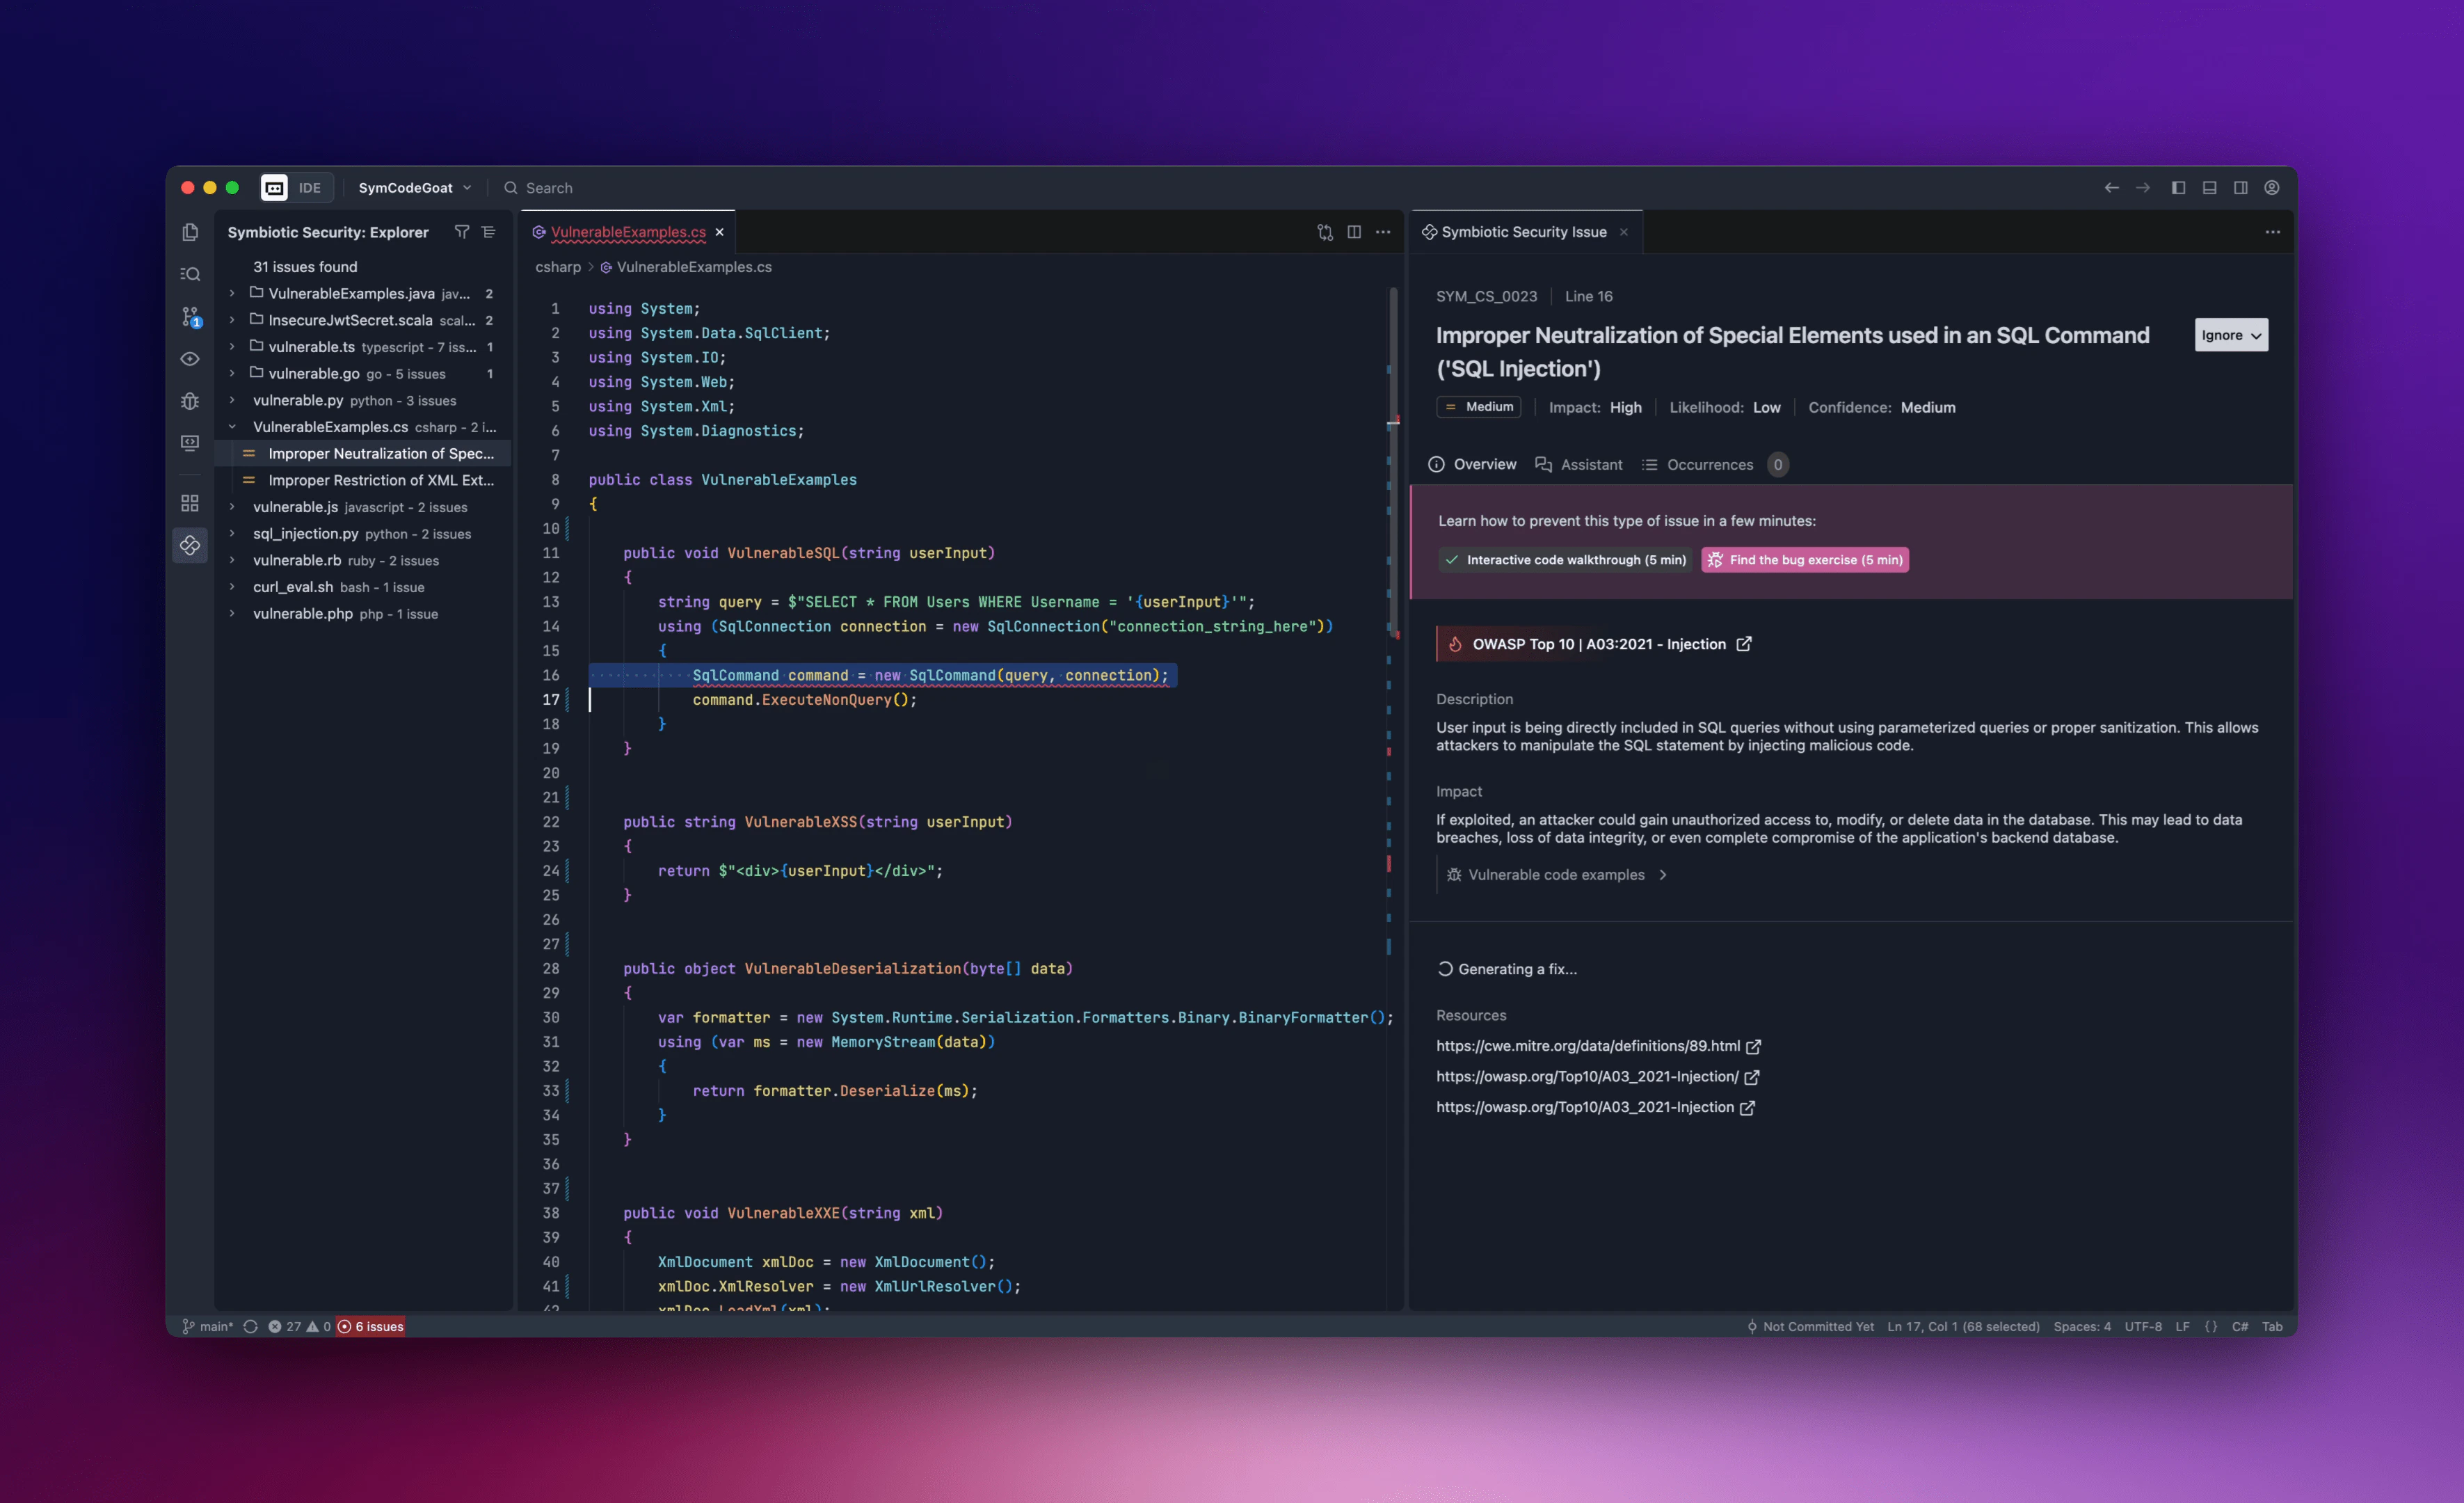The width and height of the screenshot is (2464, 1503).
Task: Open the Extensions grid icon
Action: click(190, 503)
